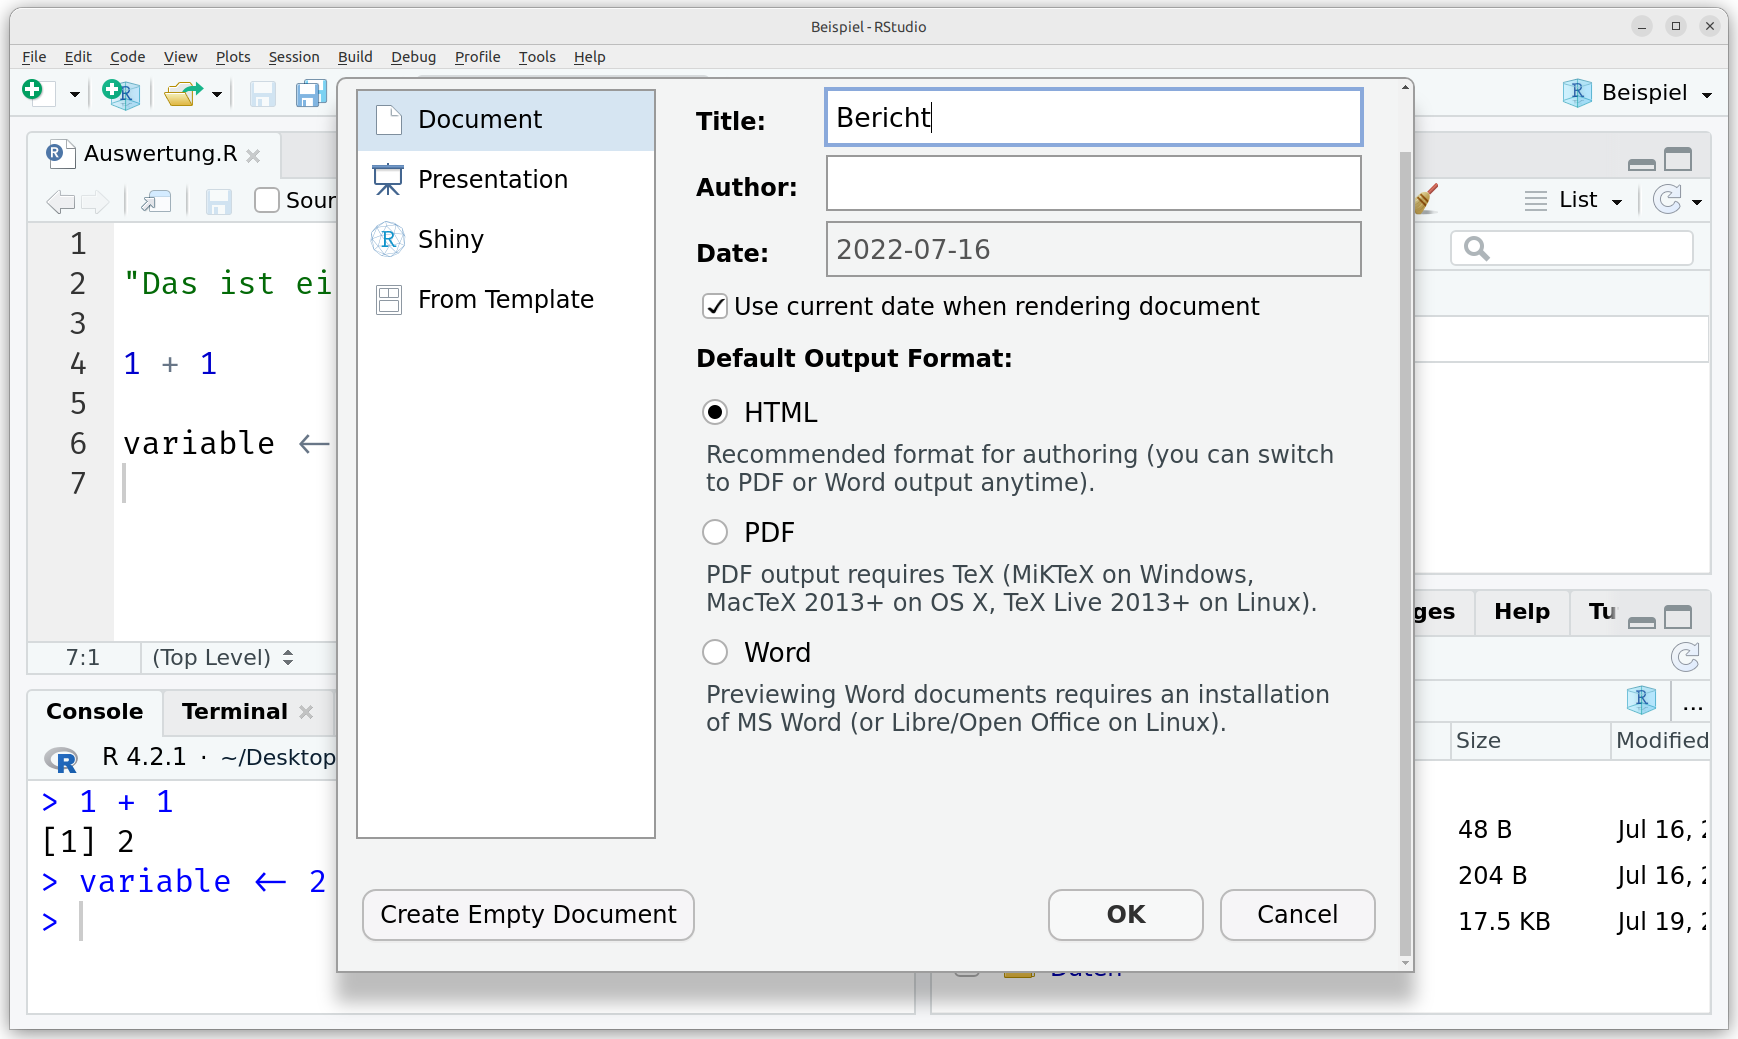Click the Modified column header in Files
1738x1039 pixels.
(x=1661, y=741)
